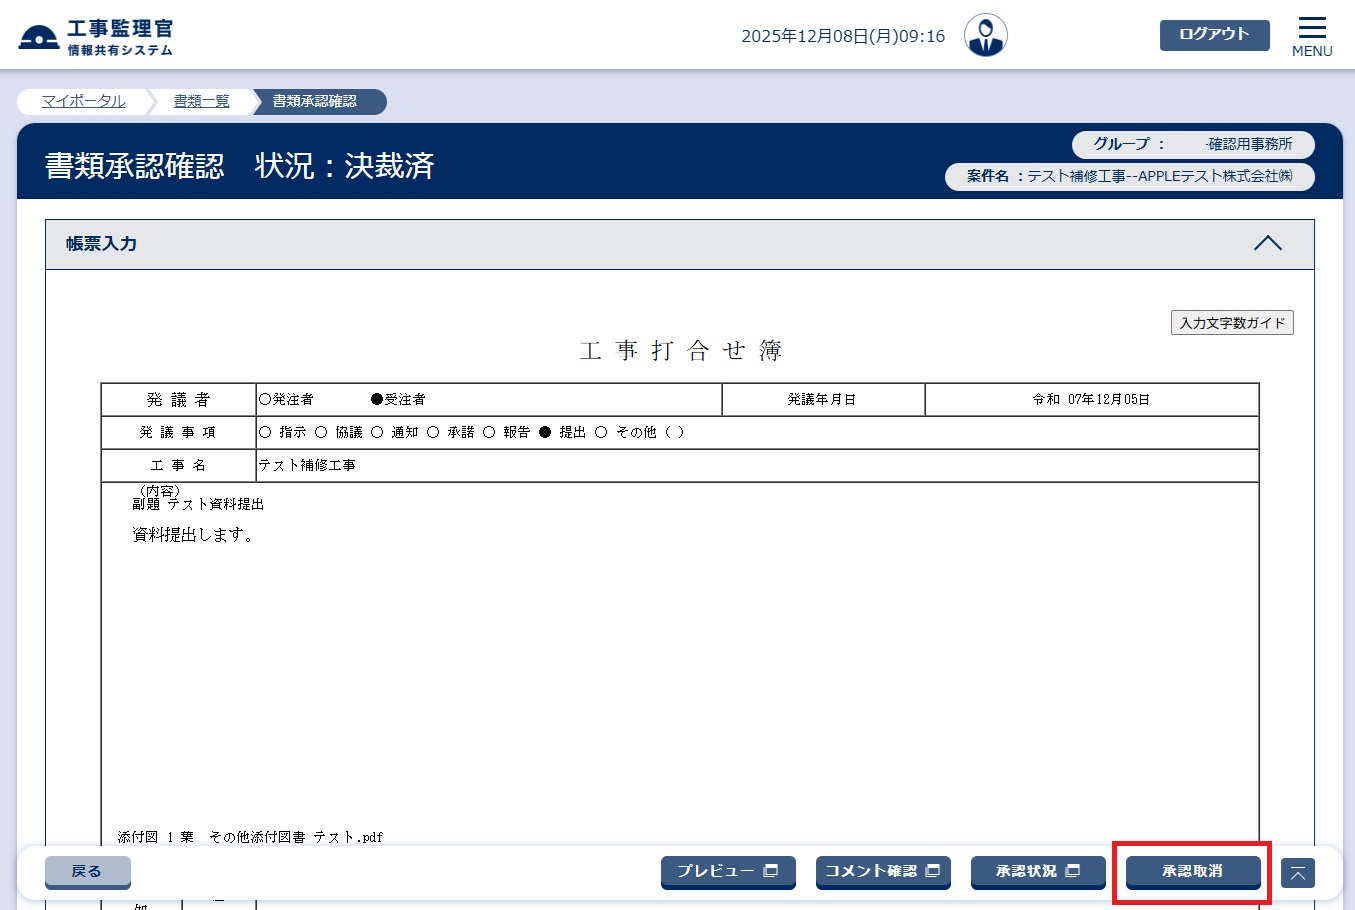The height and width of the screenshot is (910, 1355).
Task: Choose the 協議 radio button
Action: [321, 432]
